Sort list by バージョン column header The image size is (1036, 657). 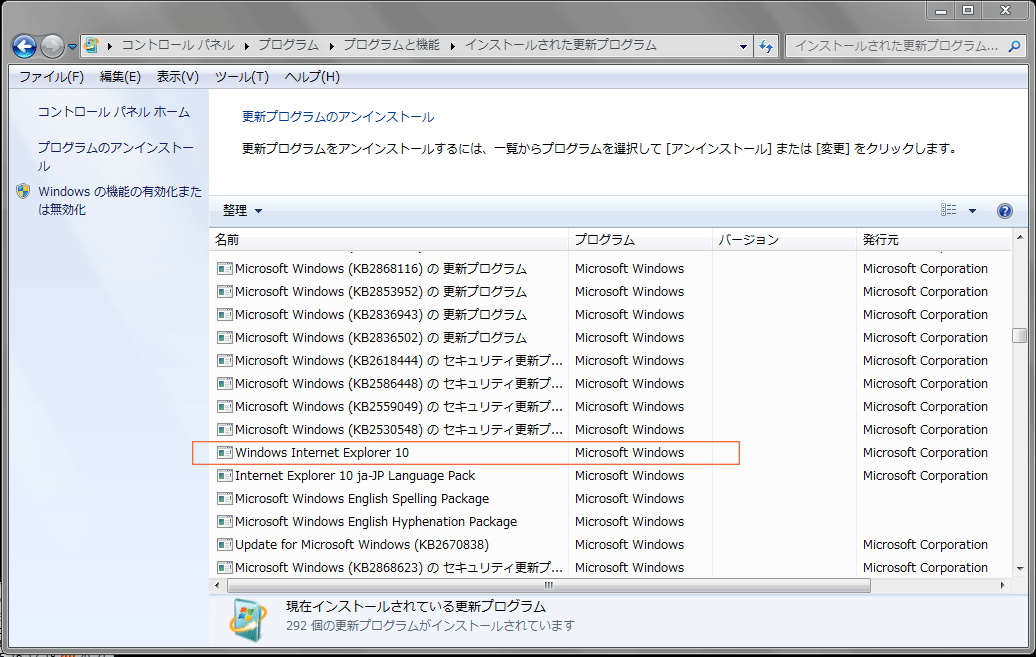point(784,240)
